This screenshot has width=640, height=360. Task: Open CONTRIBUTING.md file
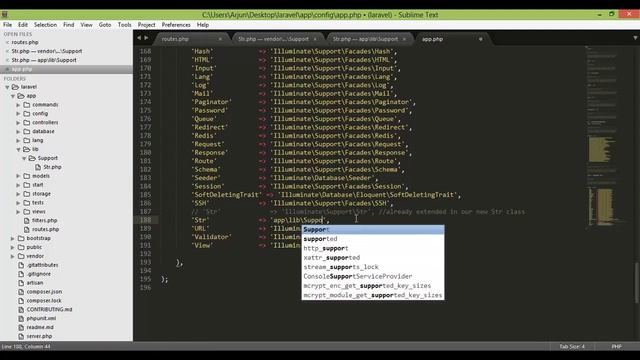point(49,310)
